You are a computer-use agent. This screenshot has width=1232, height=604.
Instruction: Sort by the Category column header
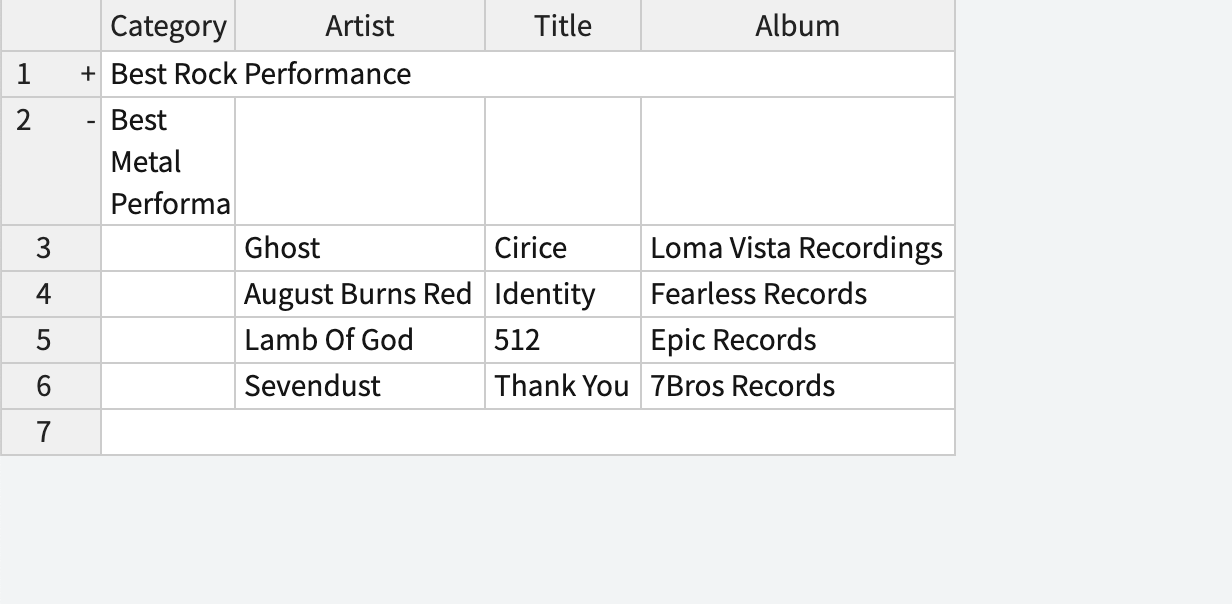click(x=168, y=26)
